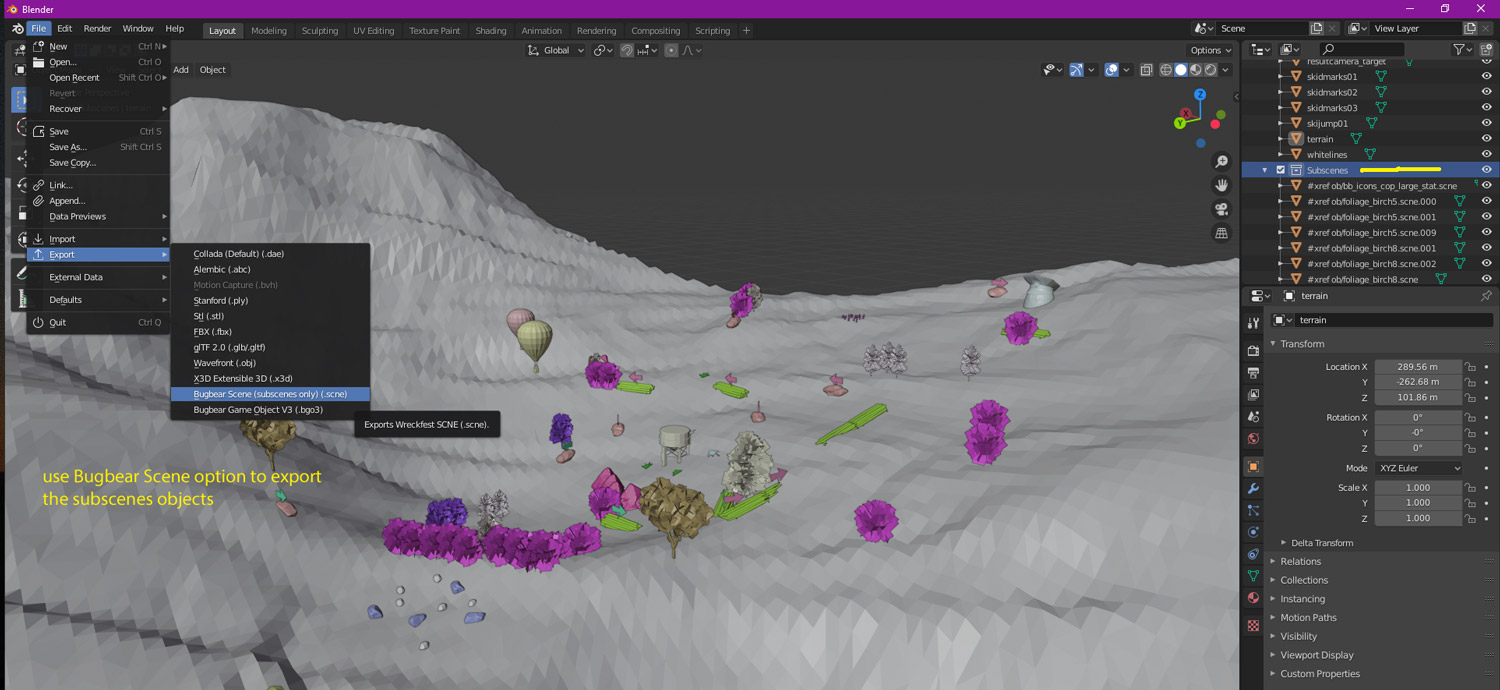The height and width of the screenshot is (690, 1500).
Task: Toggle the snapping magnet button
Action: point(627,50)
